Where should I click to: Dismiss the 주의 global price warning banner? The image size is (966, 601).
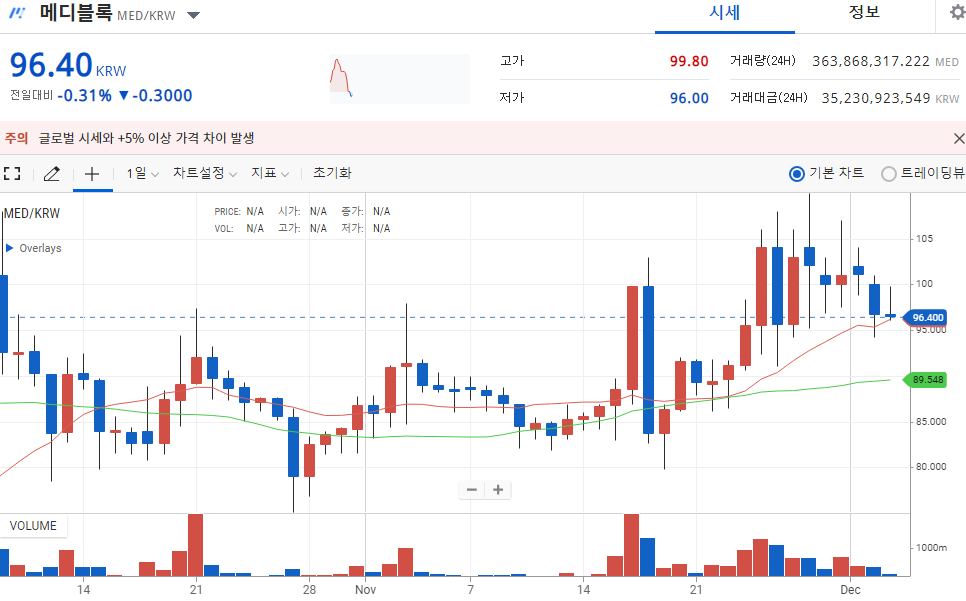click(959, 139)
